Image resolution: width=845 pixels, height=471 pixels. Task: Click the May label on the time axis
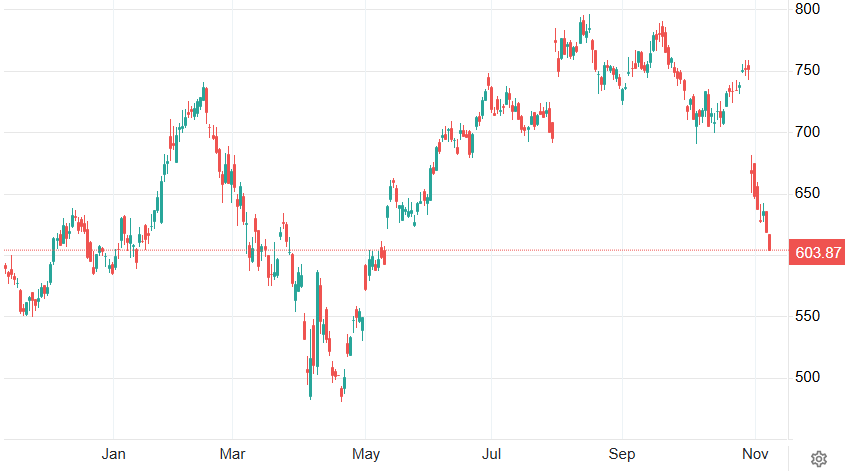point(366,454)
